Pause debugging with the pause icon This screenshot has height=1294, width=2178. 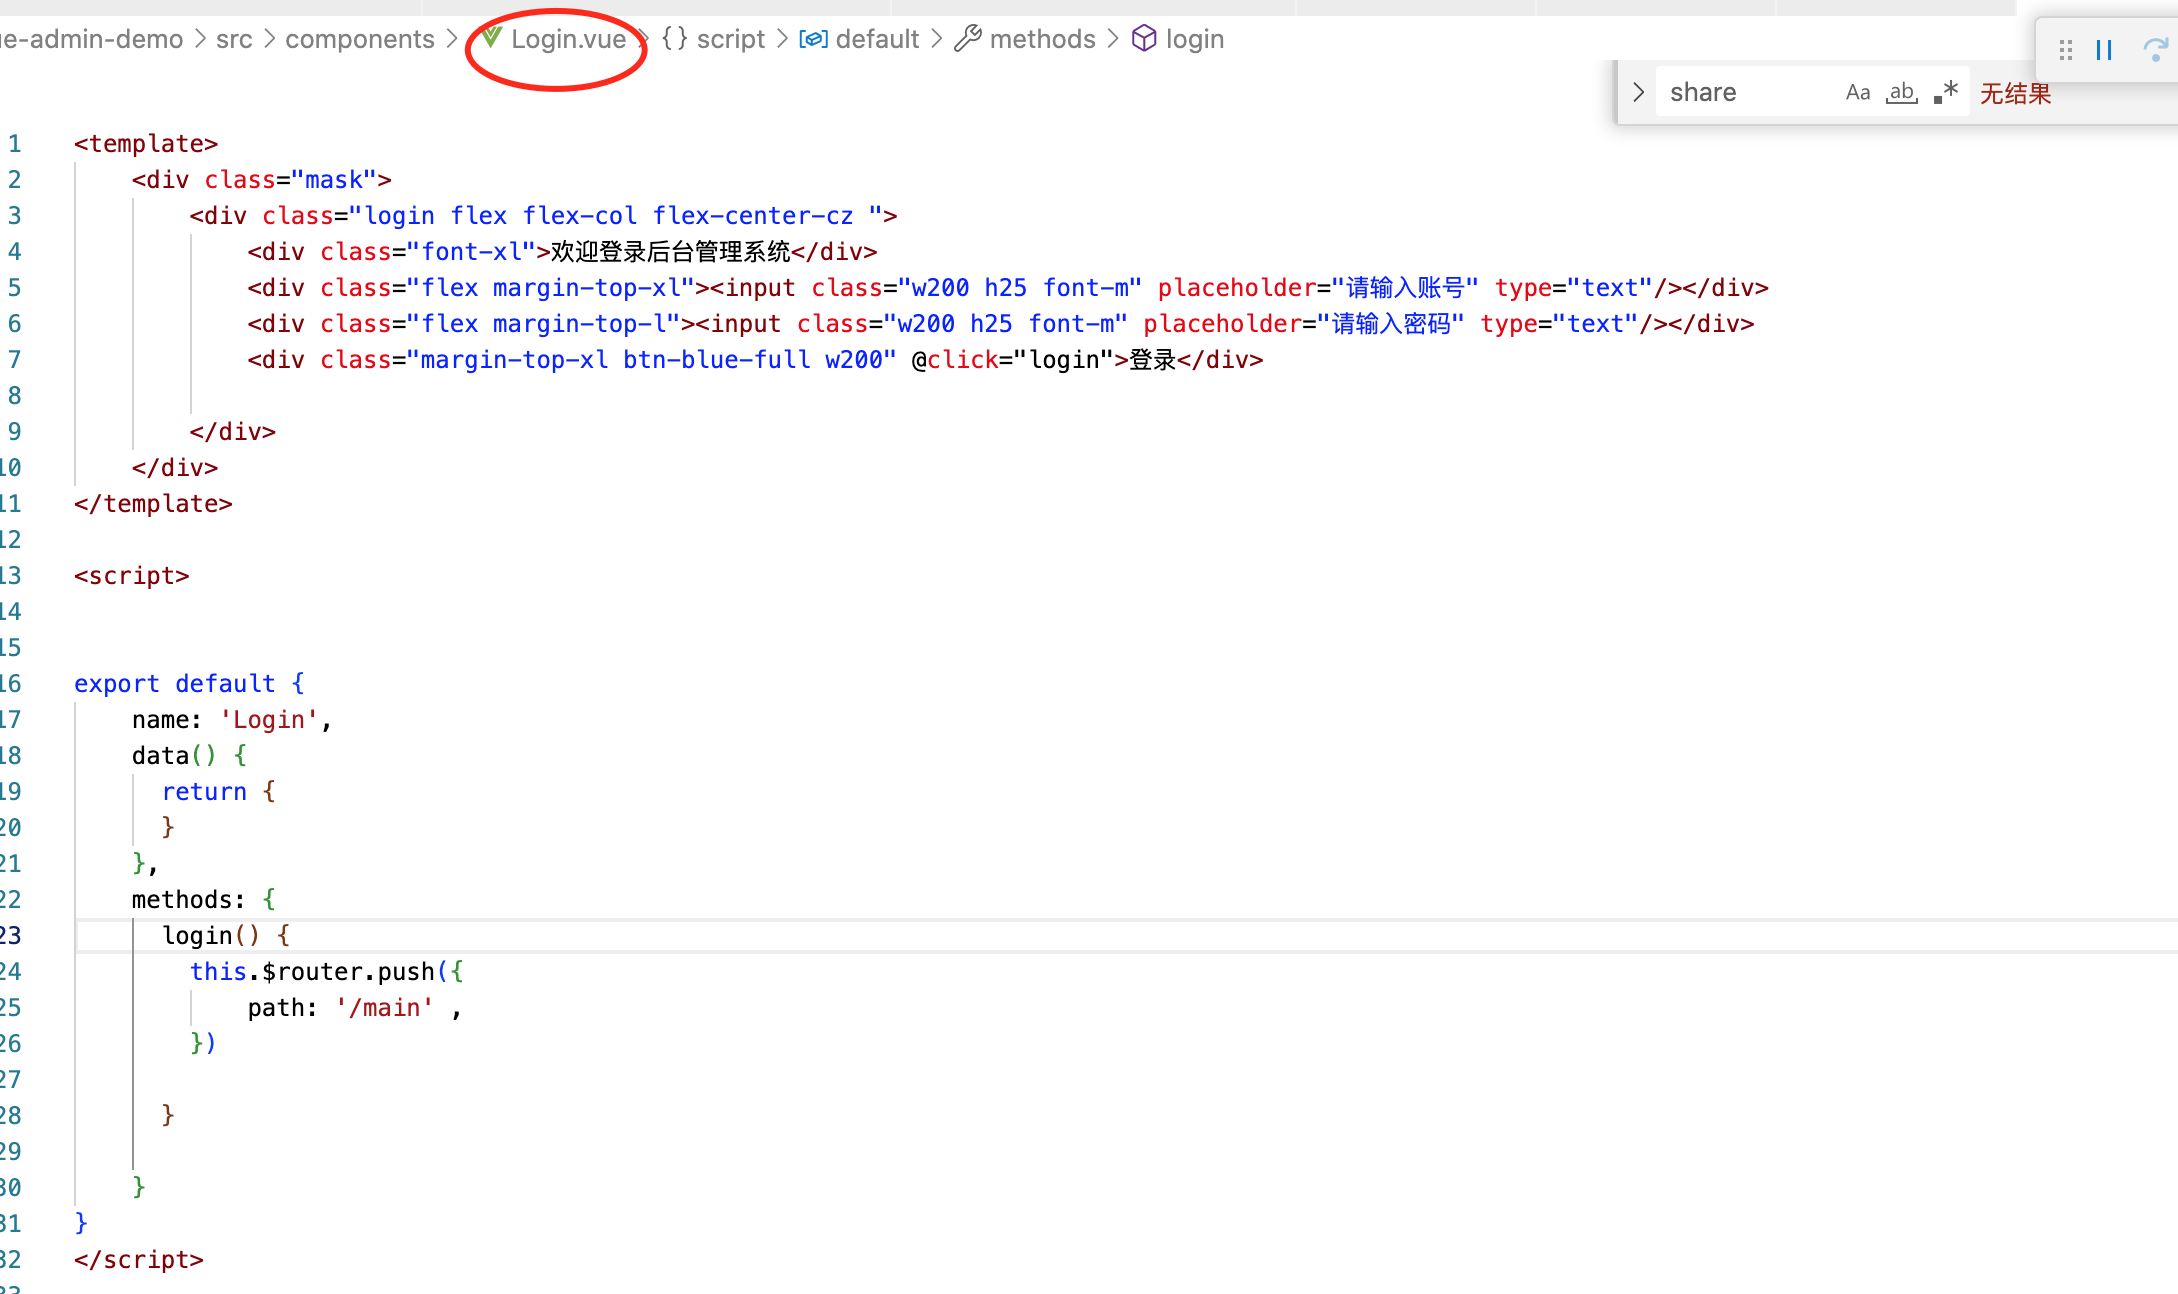(x=2104, y=50)
